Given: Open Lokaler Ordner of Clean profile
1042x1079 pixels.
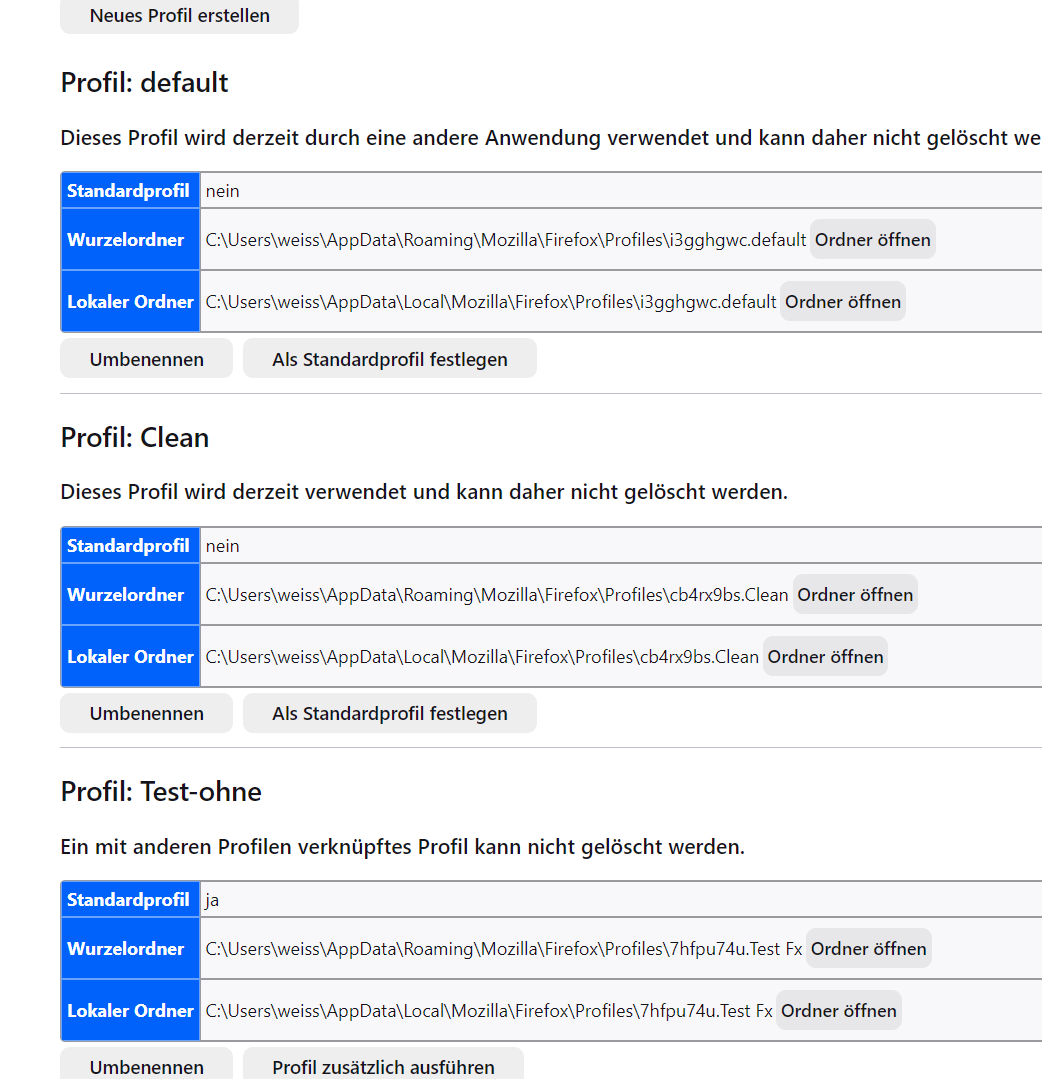Looking at the screenshot, I should pyautogui.click(x=825, y=656).
